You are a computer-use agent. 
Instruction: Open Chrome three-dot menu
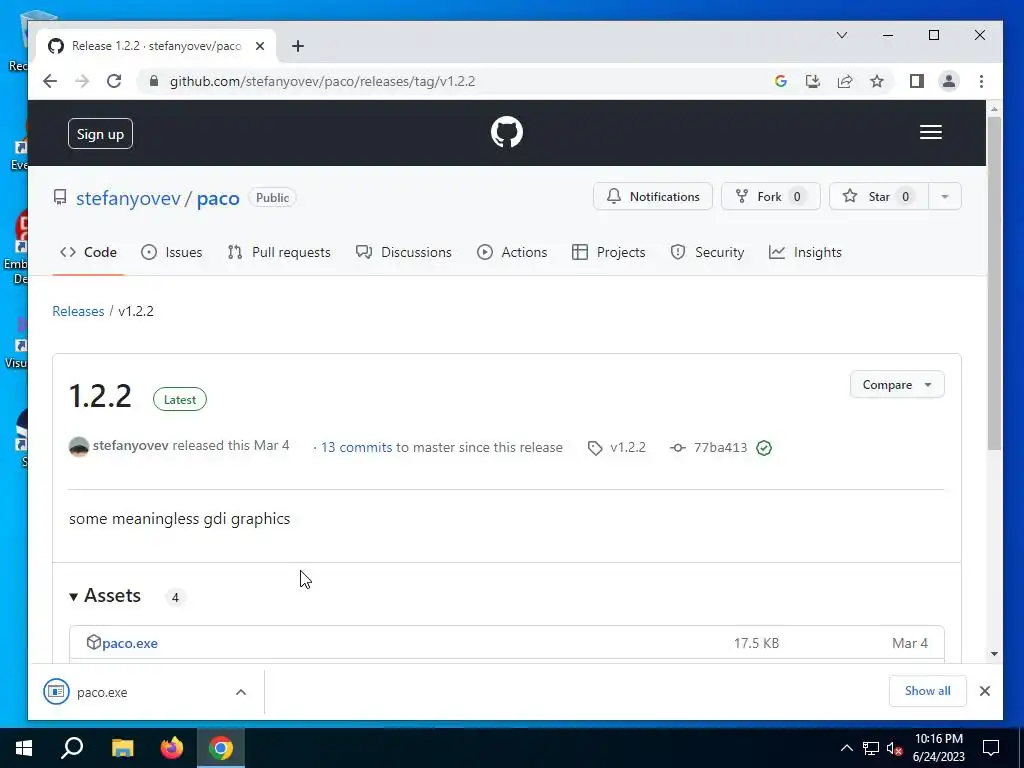[x=981, y=81]
